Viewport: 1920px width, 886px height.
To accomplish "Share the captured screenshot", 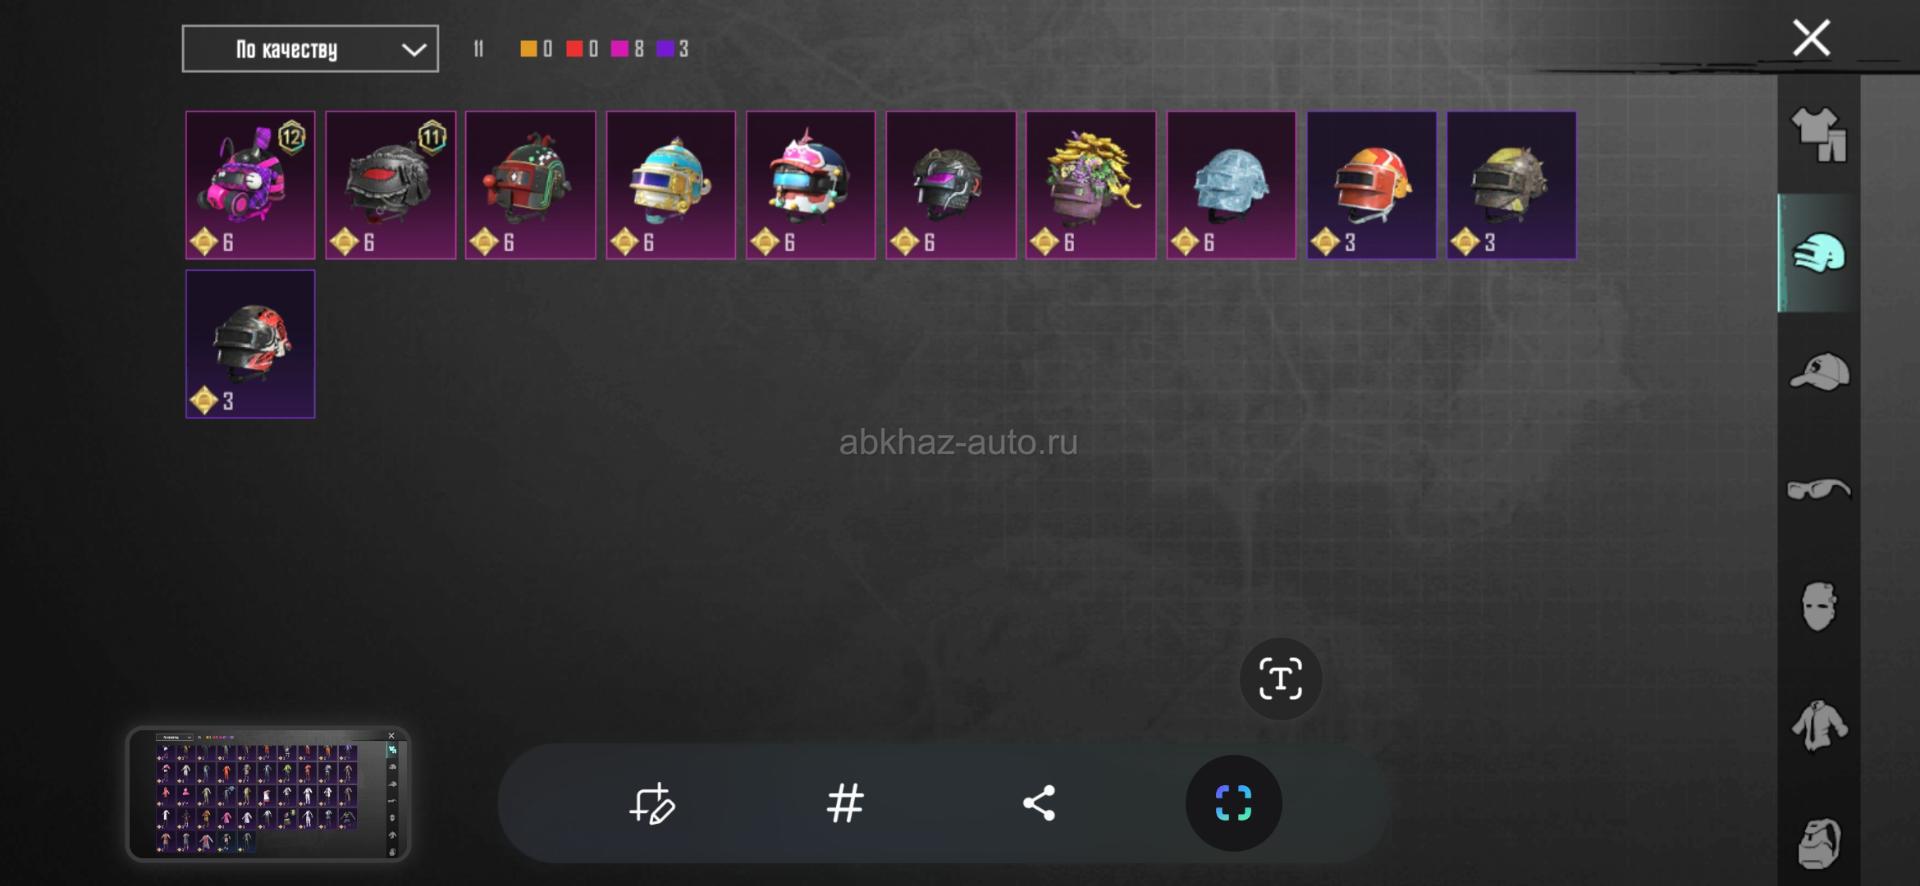I will 1039,803.
